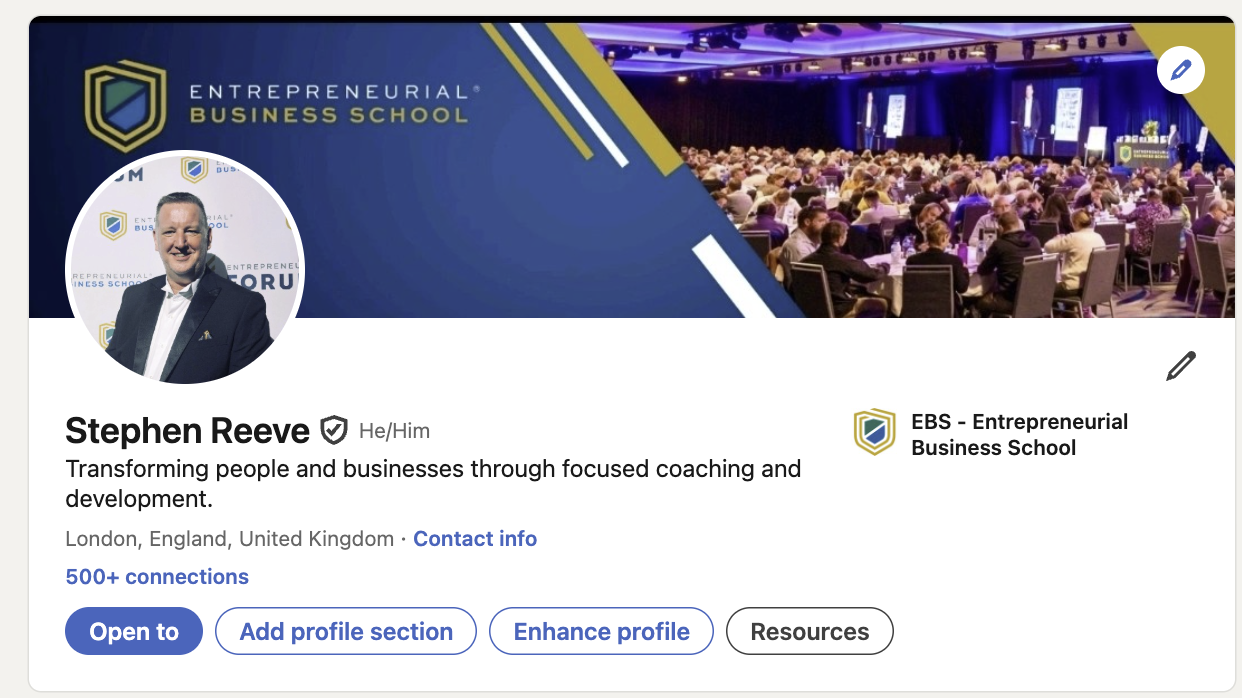Click the edit cover photo pencil icon
This screenshot has height=698, width=1242.
coord(1180,70)
